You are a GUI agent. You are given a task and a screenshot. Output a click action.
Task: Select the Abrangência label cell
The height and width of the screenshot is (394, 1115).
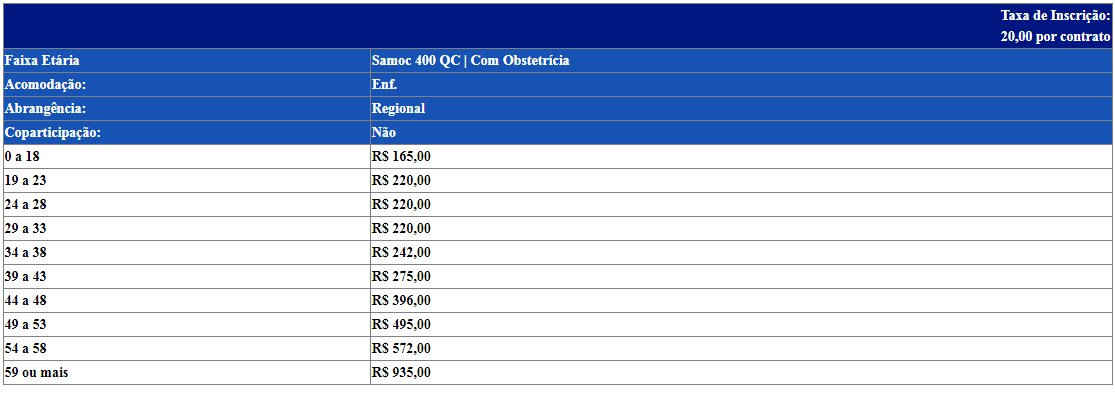point(186,109)
